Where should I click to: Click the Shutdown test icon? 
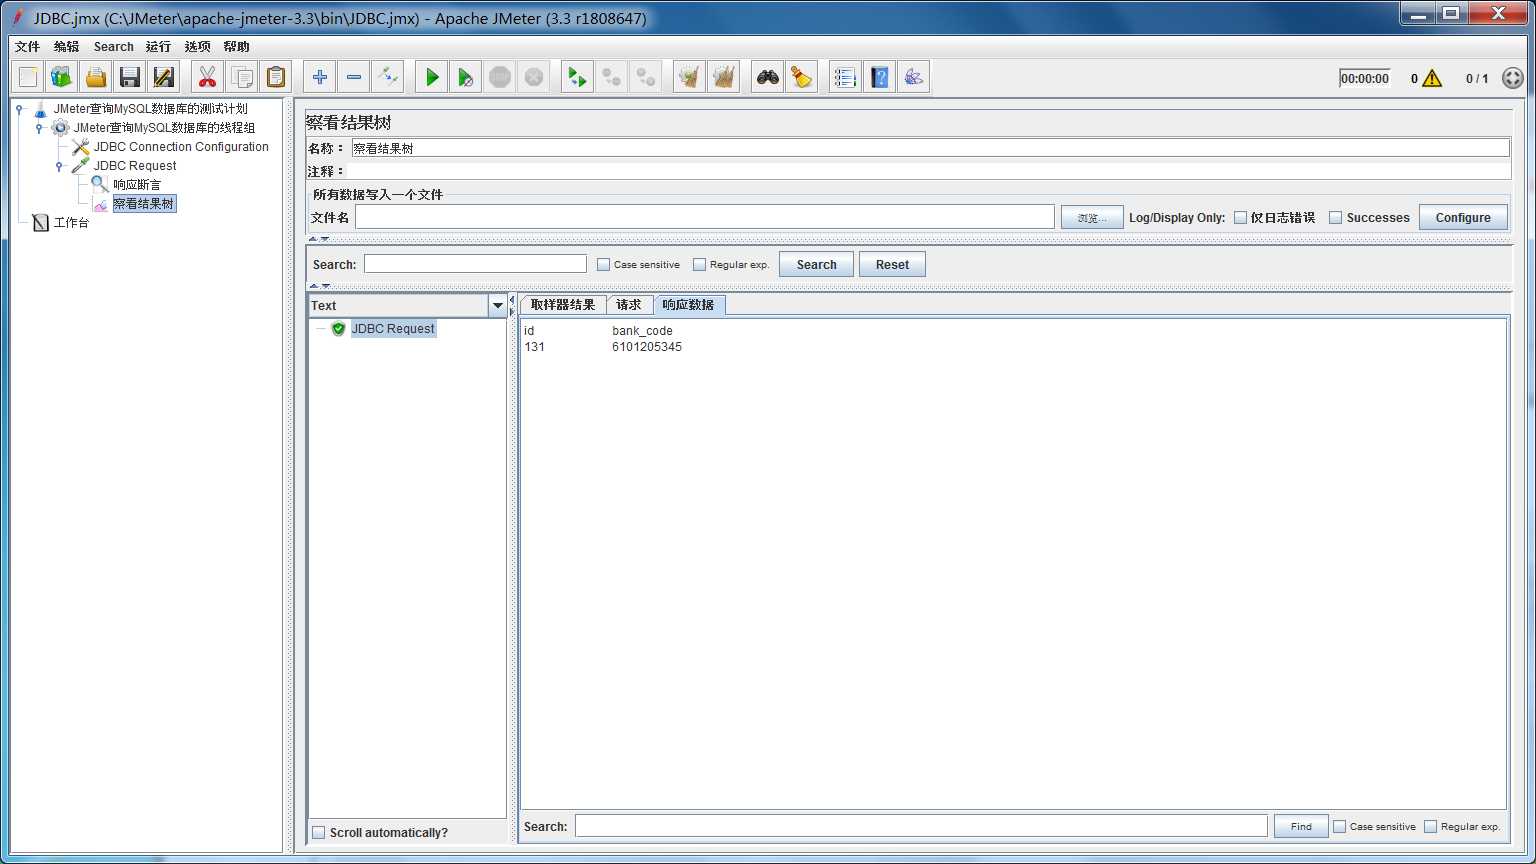point(534,77)
